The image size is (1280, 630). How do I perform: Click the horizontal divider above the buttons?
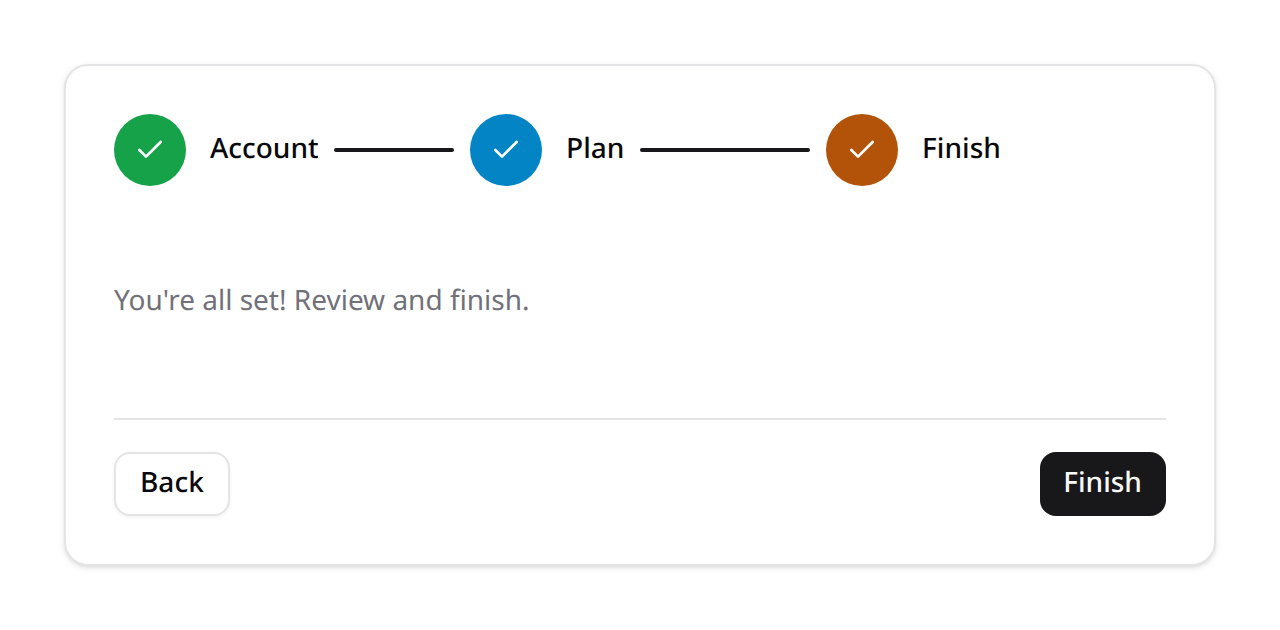[640, 418]
